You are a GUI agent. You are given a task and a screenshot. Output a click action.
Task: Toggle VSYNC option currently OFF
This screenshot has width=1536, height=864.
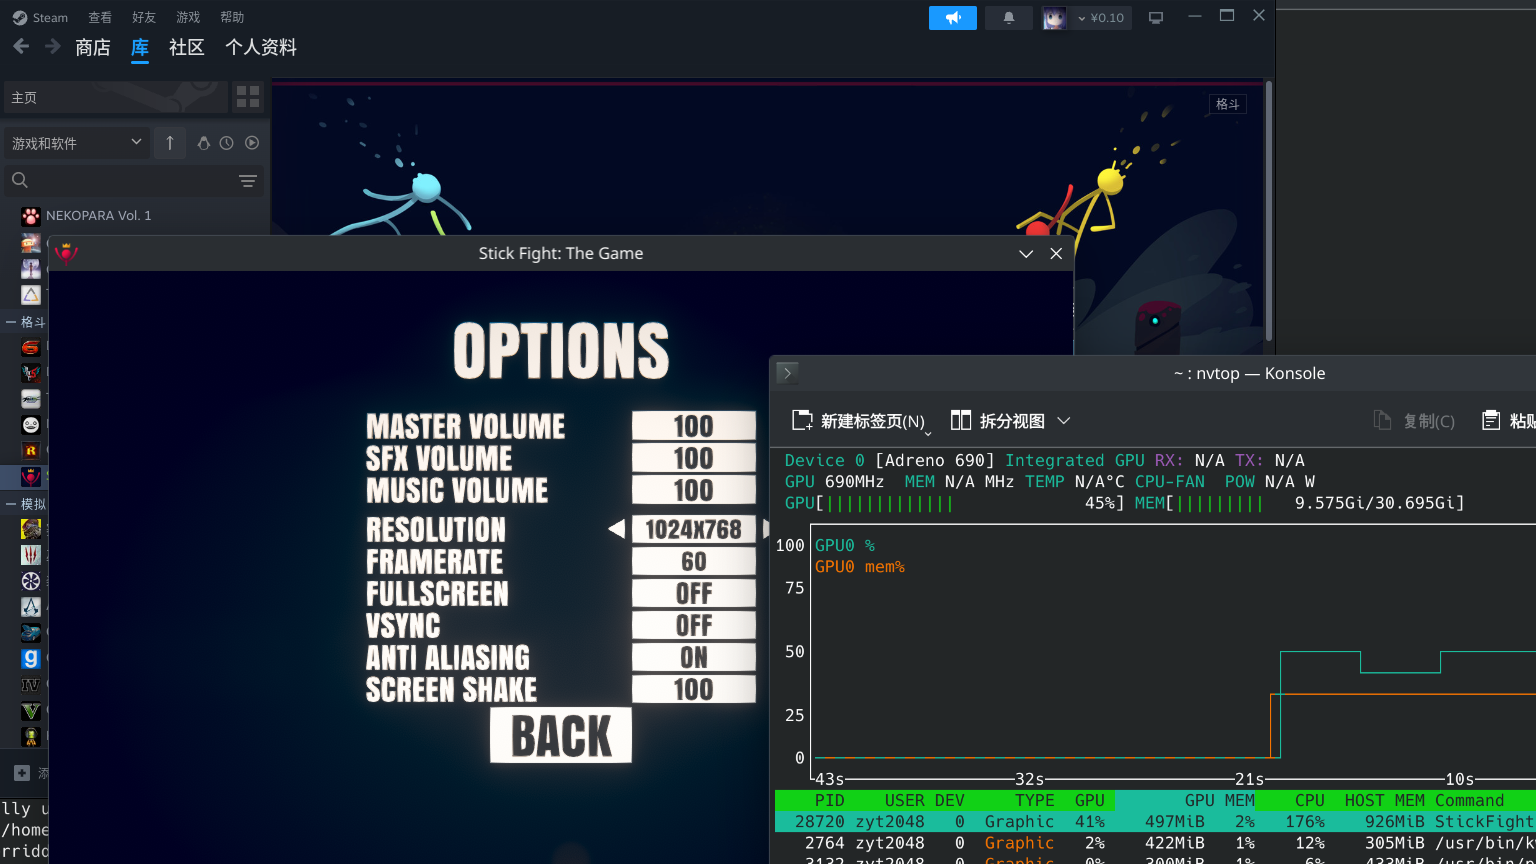click(694, 626)
